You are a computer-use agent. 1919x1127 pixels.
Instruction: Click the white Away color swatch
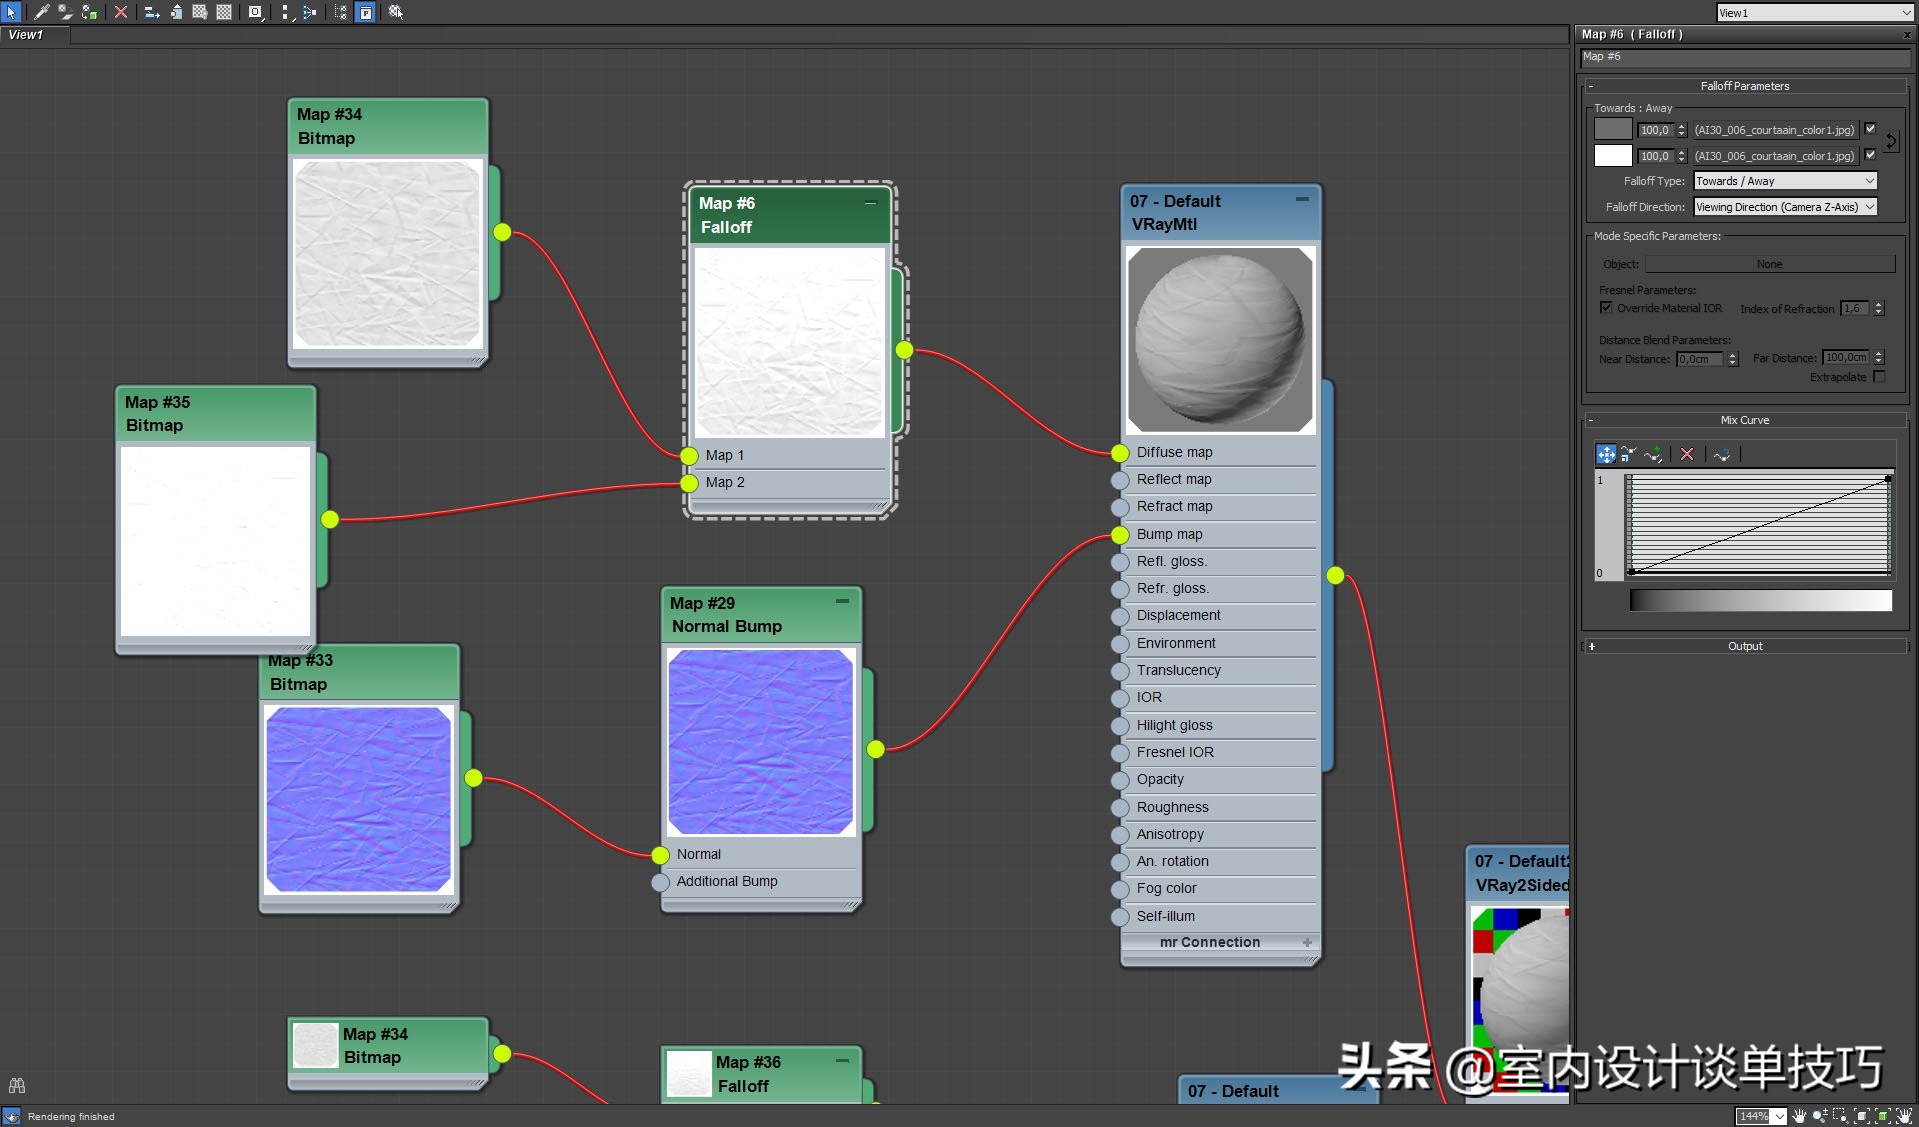click(1612, 156)
